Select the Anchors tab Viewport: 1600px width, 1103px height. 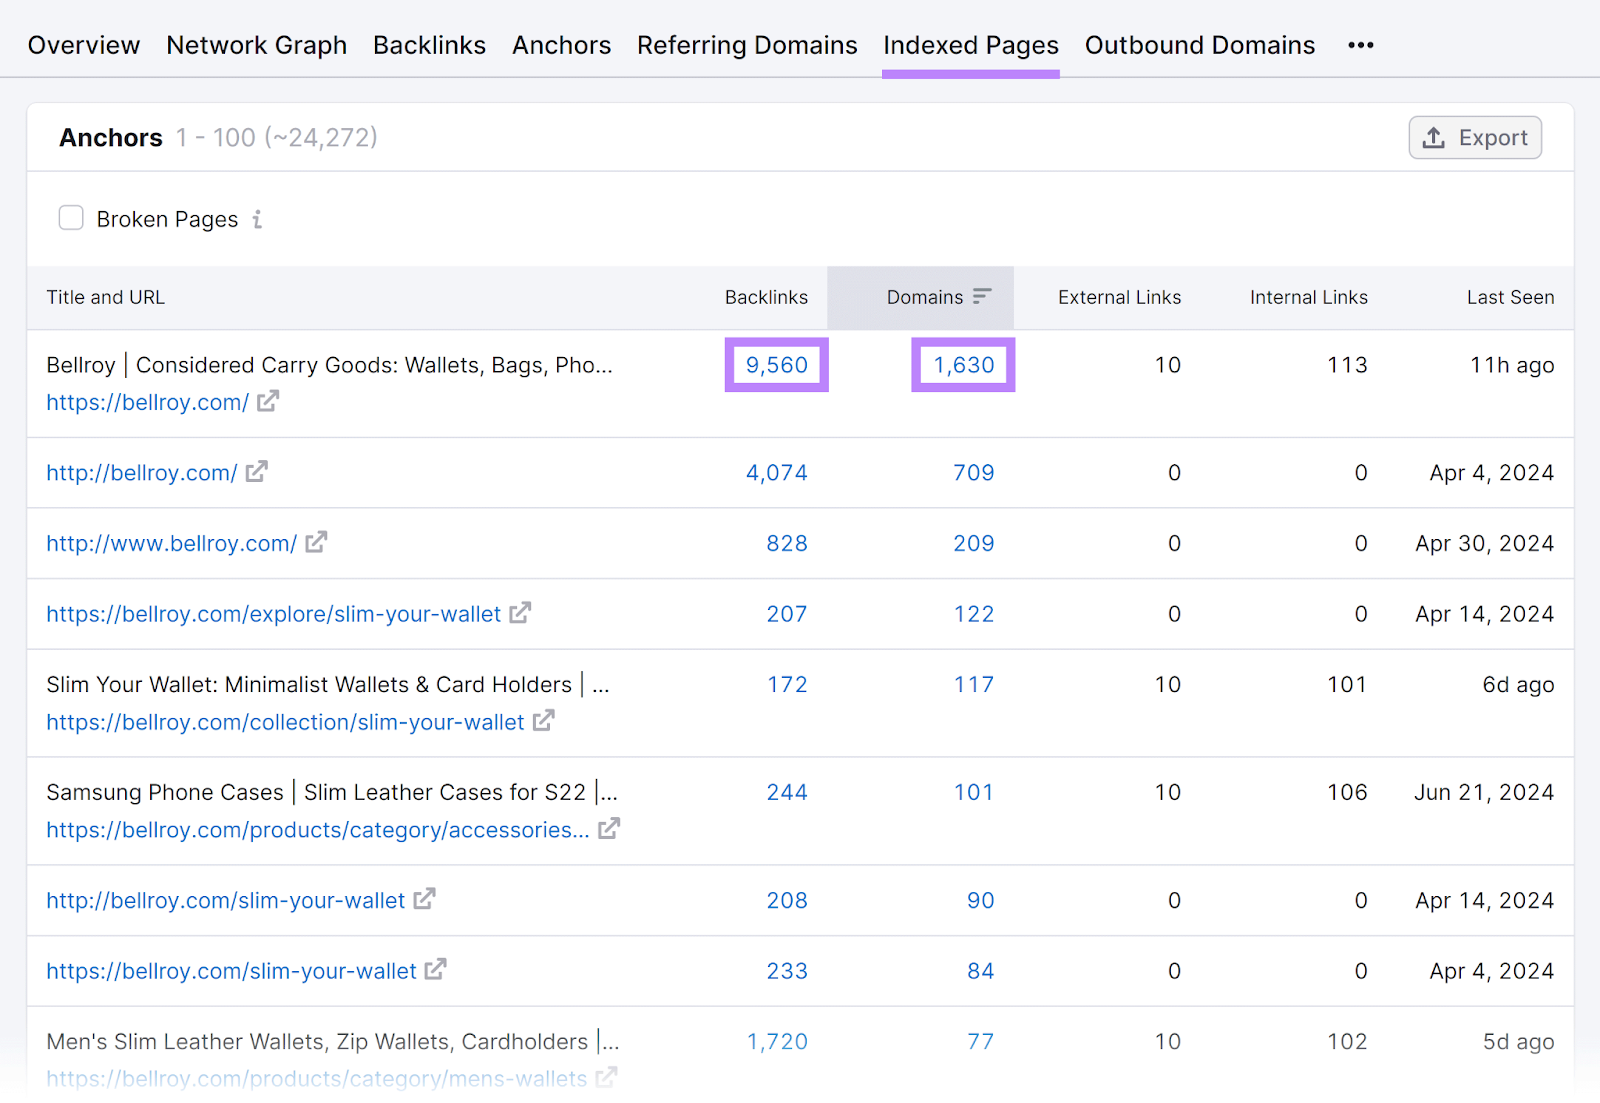tap(561, 45)
